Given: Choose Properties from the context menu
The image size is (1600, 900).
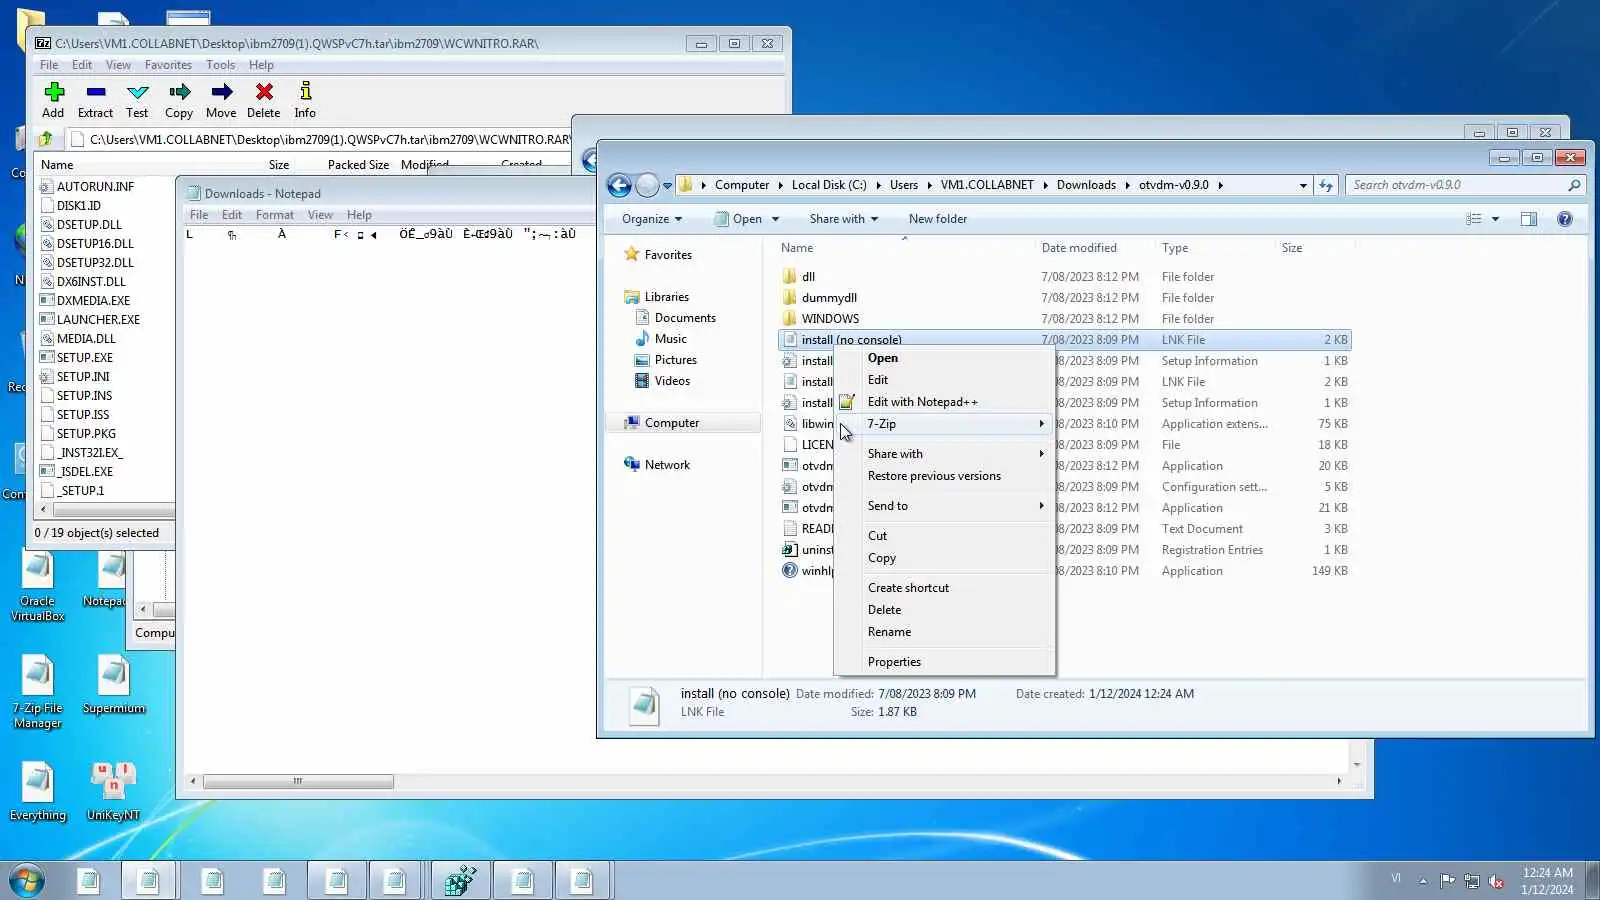Looking at the screenshot, I should pos(944,662).
